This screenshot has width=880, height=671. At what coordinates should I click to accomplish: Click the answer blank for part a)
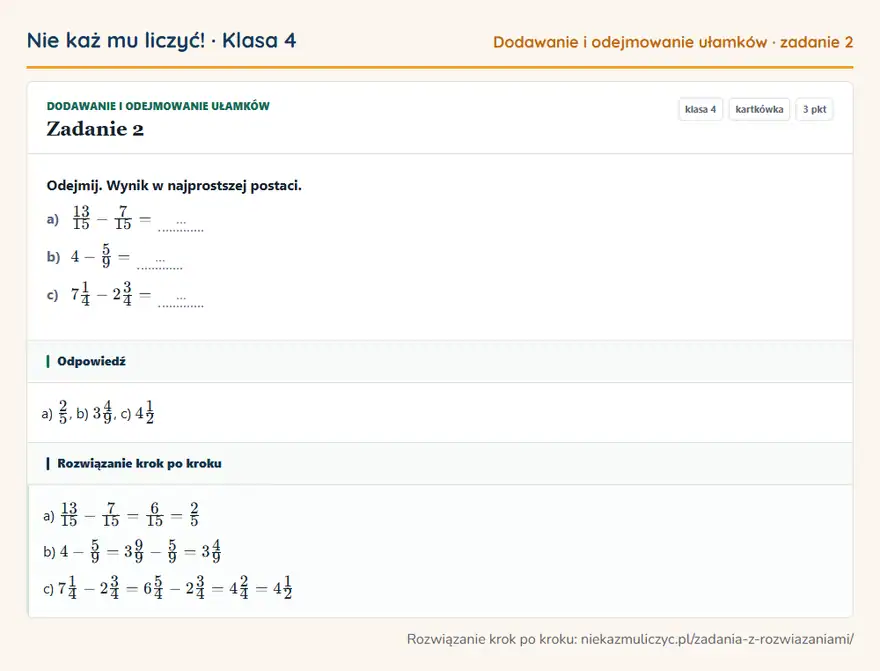[181, 226]
